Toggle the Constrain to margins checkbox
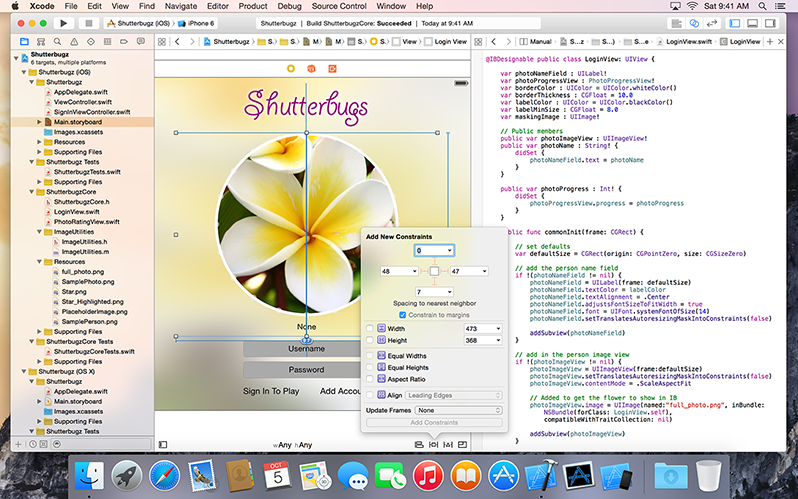 [x=403, y=314]
